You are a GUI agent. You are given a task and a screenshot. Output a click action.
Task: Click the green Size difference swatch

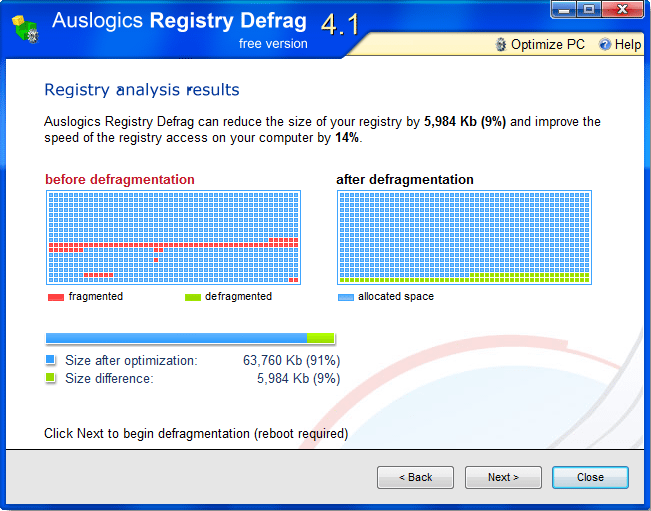tap(50, 378)
